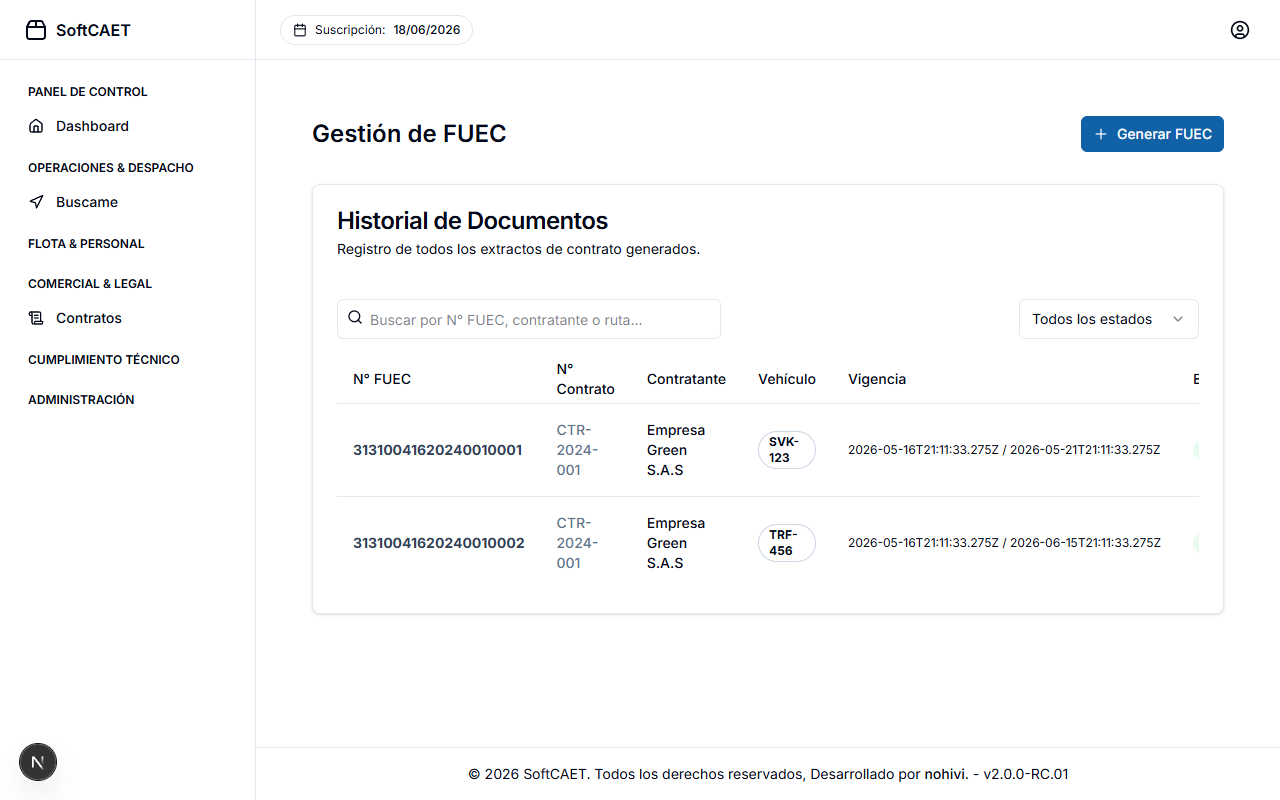The width and height of the screenshot is (1280, 800).
Task: Click the calendar icon in Suscripción badge
Action: coord(300,30)
